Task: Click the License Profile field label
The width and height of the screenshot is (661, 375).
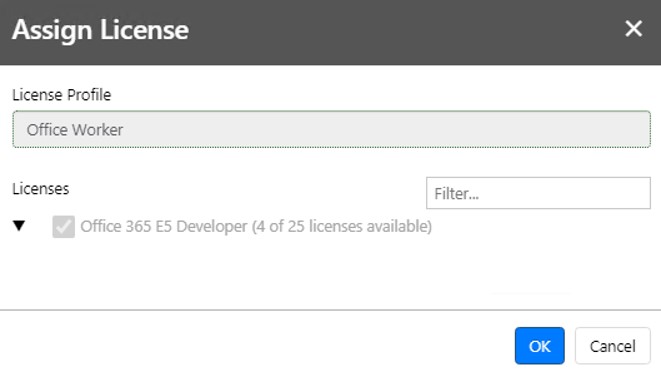Action: 62,95
